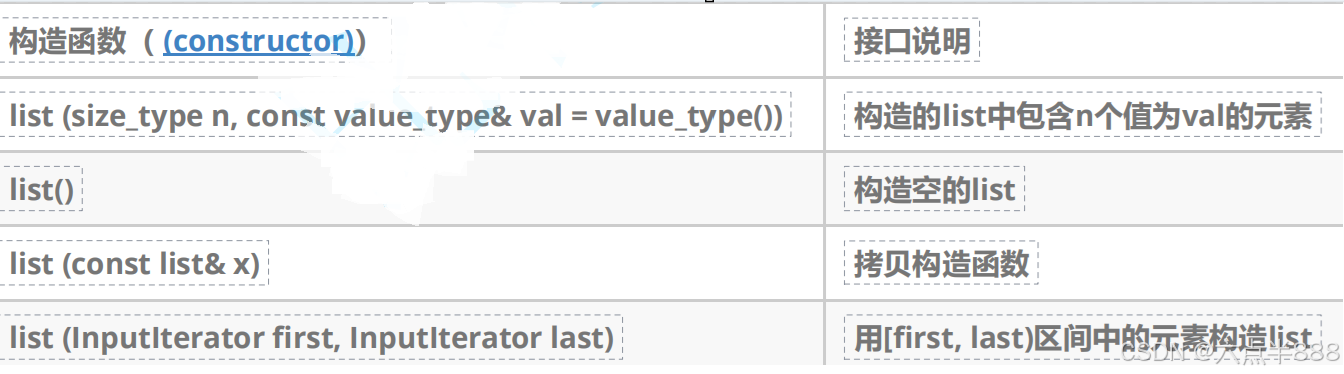Select the list (InputIterator first, InputIterator last) cell

311,338
